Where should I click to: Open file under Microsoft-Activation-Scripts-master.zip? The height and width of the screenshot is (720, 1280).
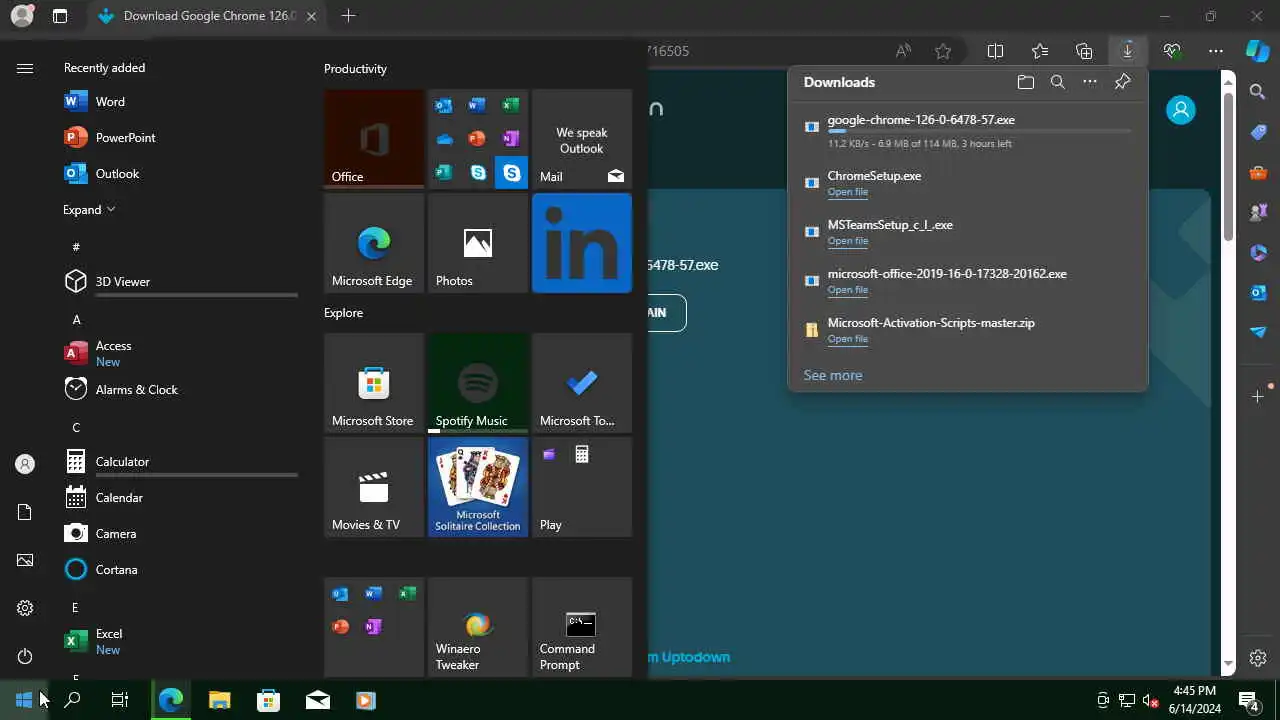pyautogui.click(x=847, y=339)
